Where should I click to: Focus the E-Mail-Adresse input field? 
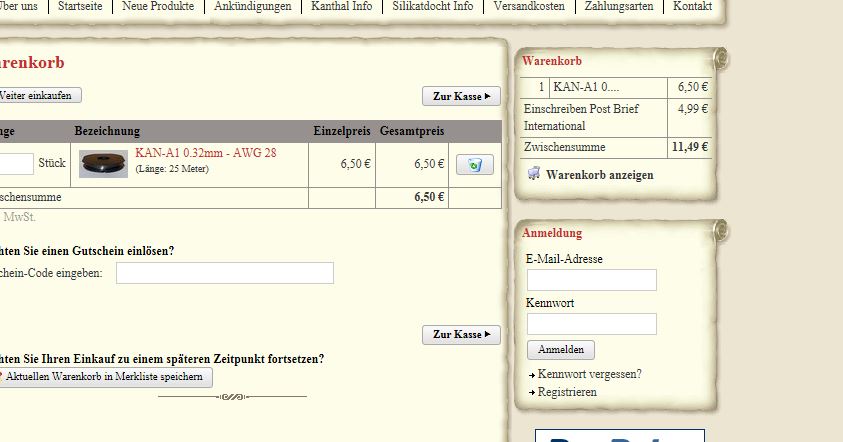point(591,280)
